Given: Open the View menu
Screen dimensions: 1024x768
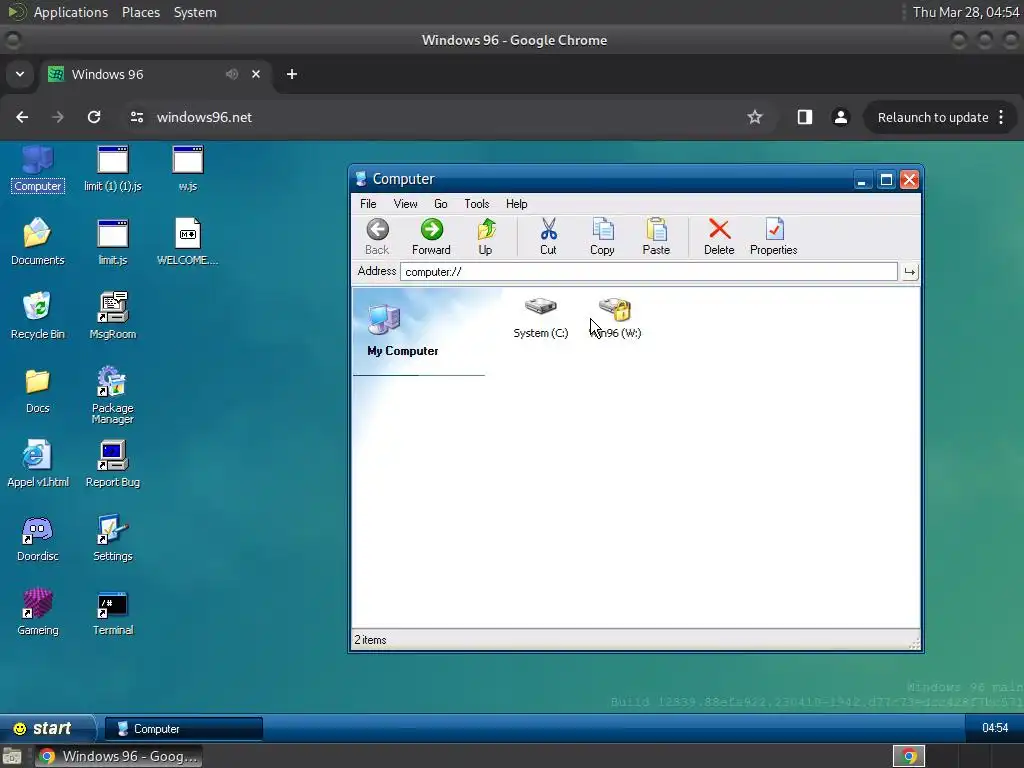Looking at the screenshot, I should point(406,204).
